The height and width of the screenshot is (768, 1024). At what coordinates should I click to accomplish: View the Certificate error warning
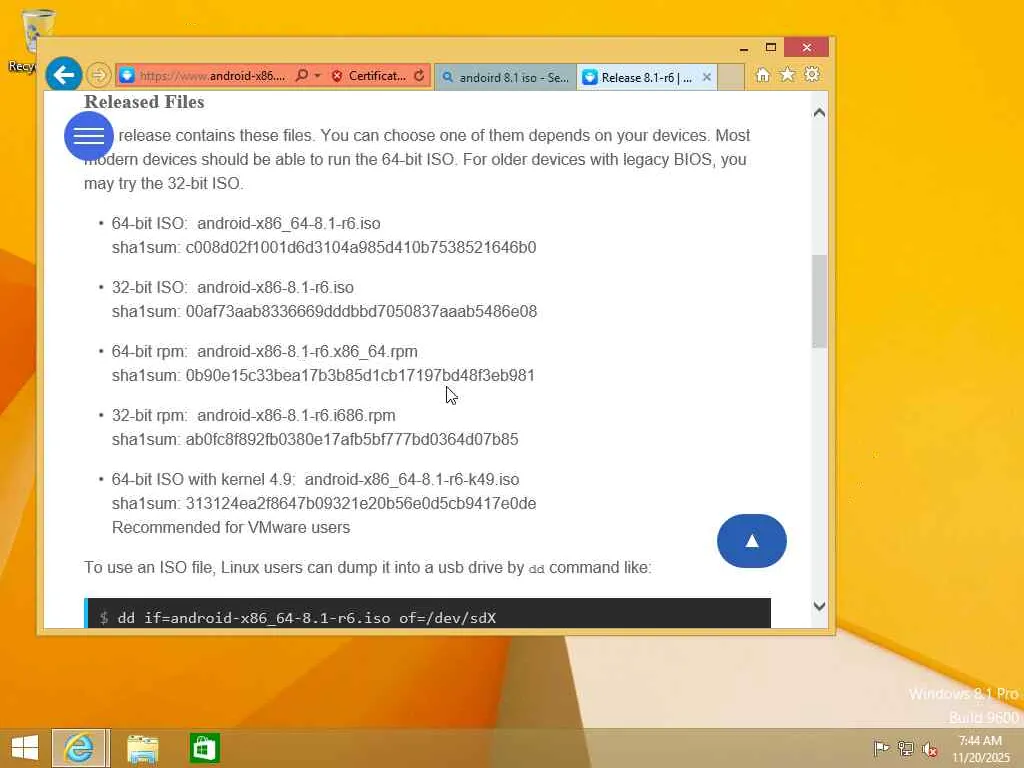pos(368,76)
